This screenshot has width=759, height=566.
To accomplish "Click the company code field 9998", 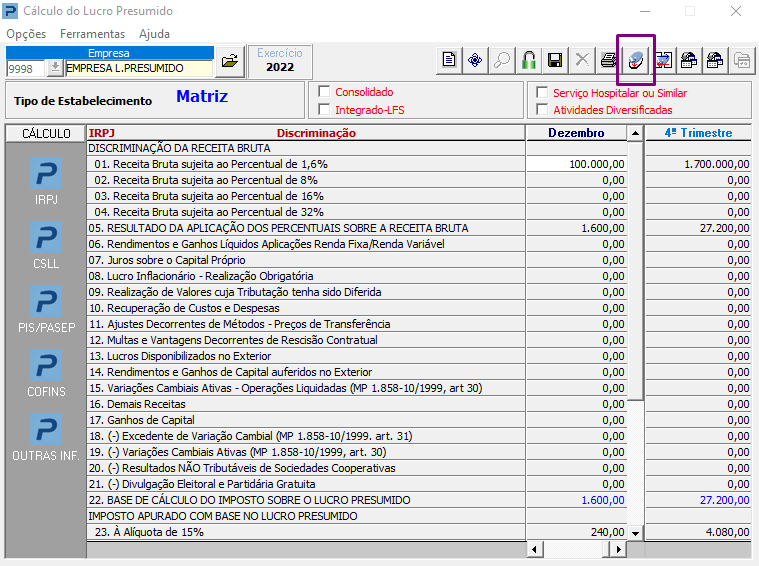I will click(x=26, y=68).
